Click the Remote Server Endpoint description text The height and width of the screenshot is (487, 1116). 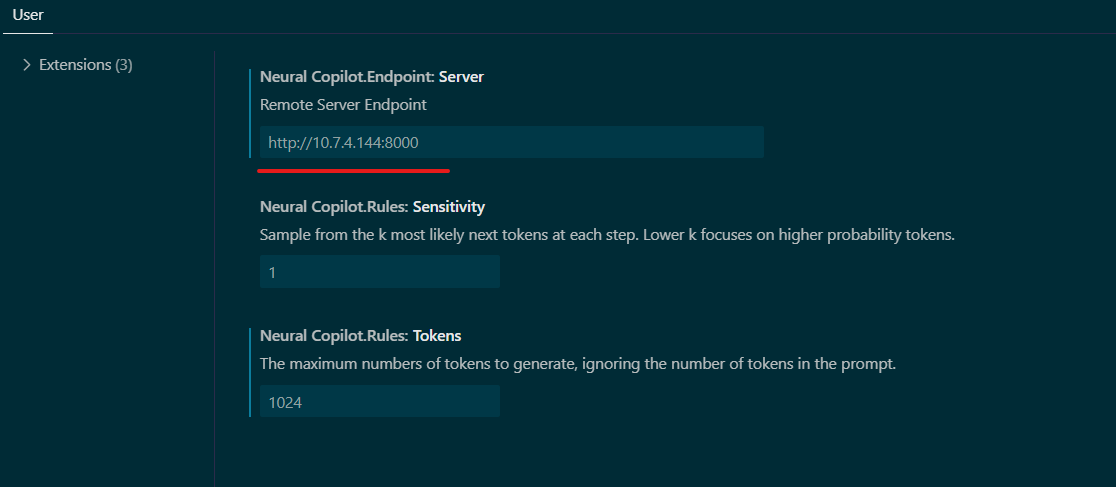343,104
